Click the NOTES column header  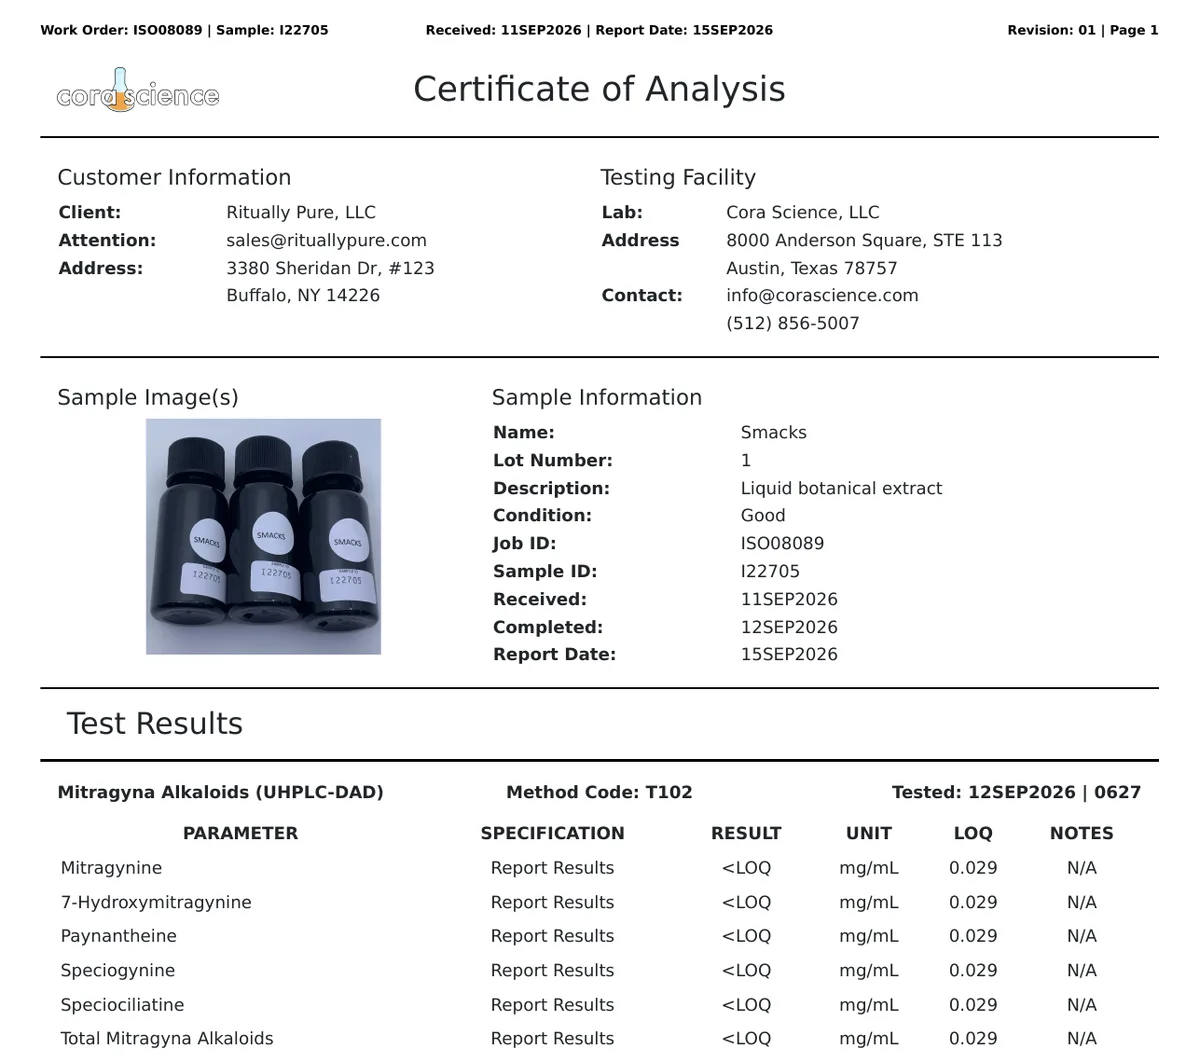(1081, 833)
